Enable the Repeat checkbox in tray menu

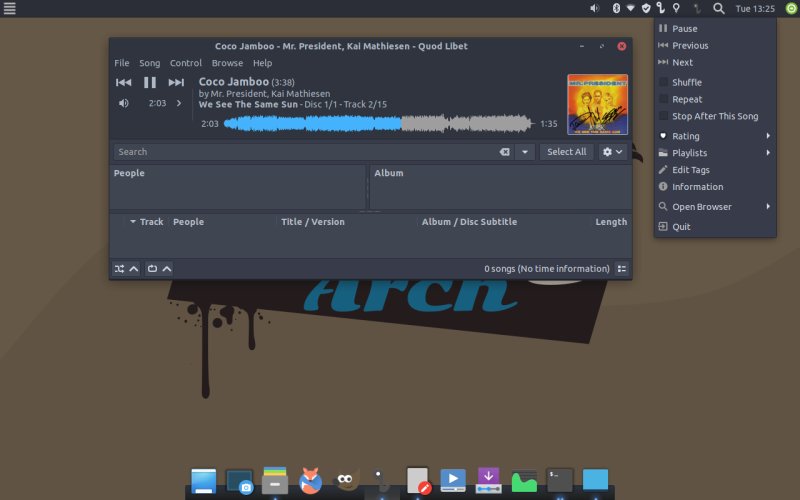coord(663,99)
